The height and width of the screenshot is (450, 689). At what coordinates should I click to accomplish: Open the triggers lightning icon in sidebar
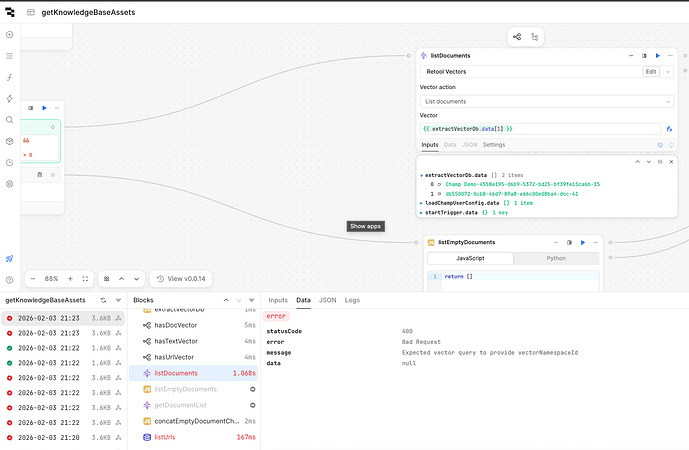[9, 99]
